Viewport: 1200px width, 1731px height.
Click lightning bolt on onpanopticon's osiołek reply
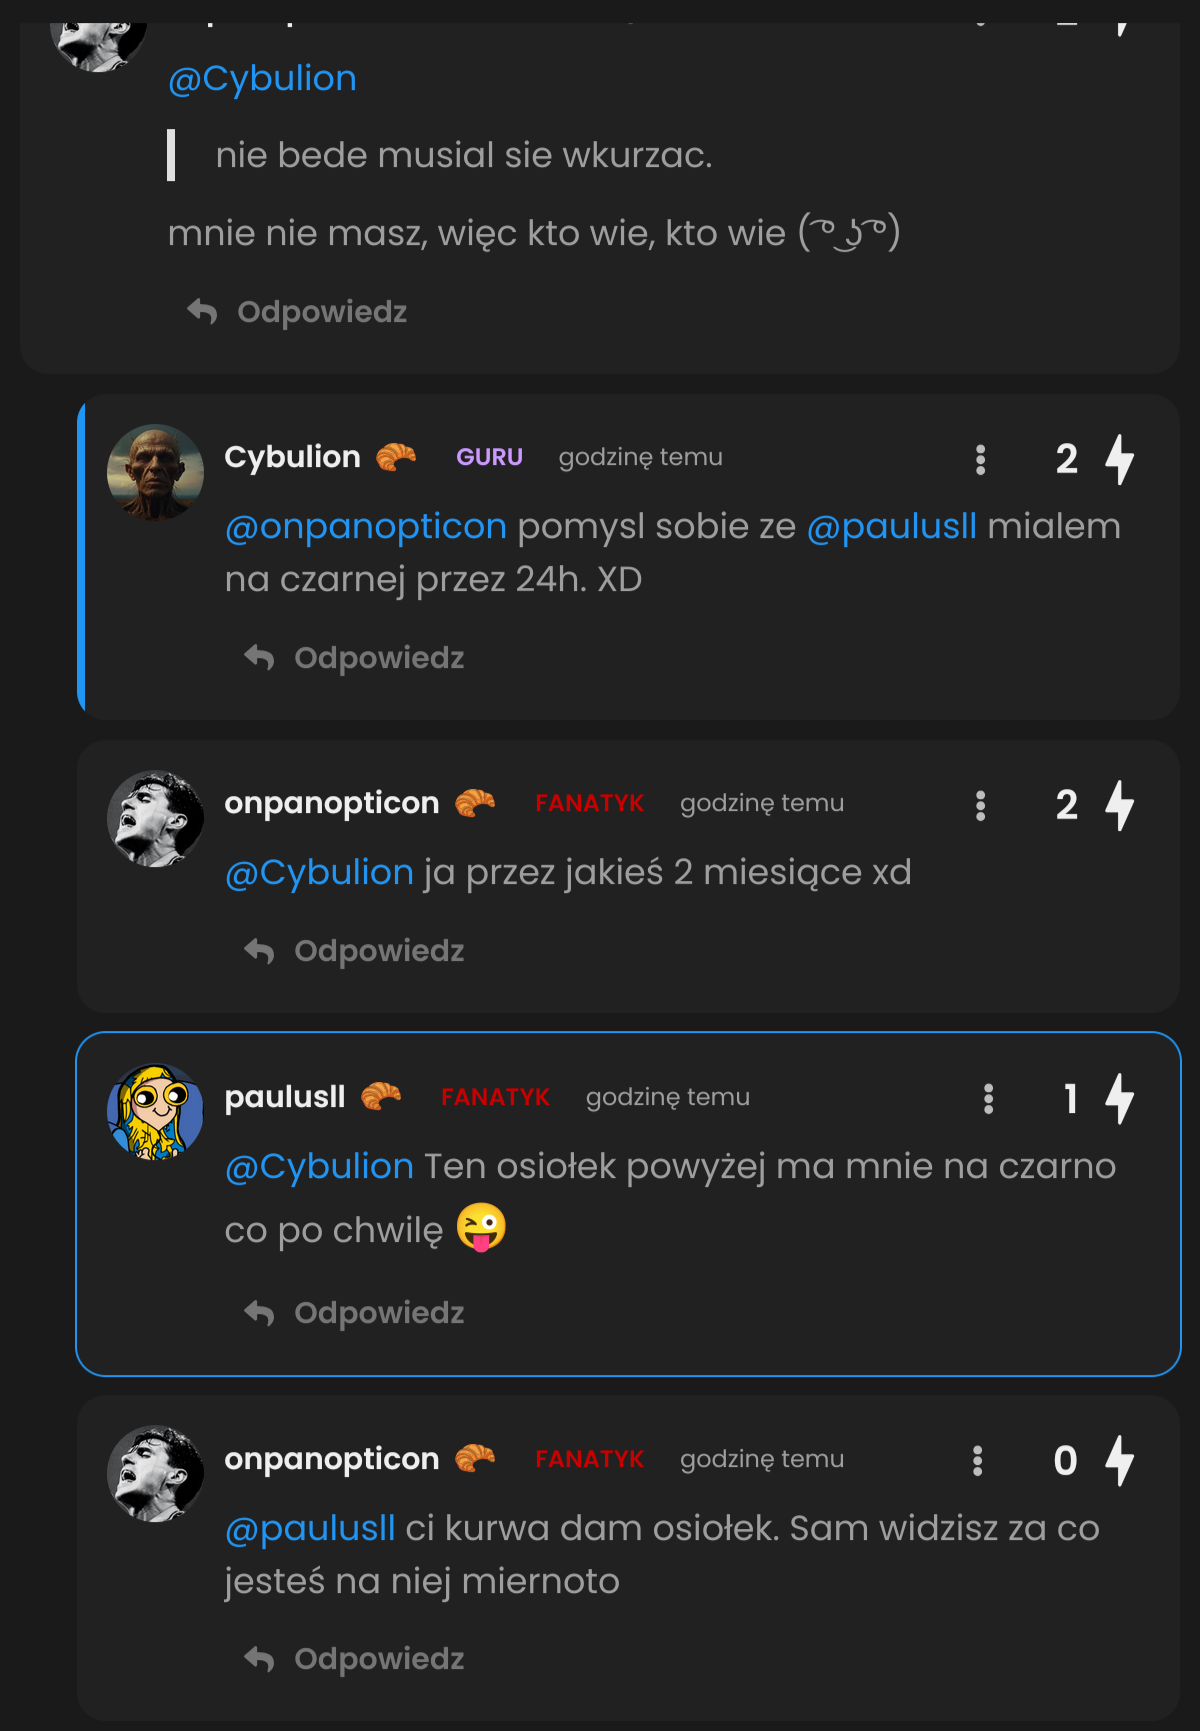[1119, 1460]
